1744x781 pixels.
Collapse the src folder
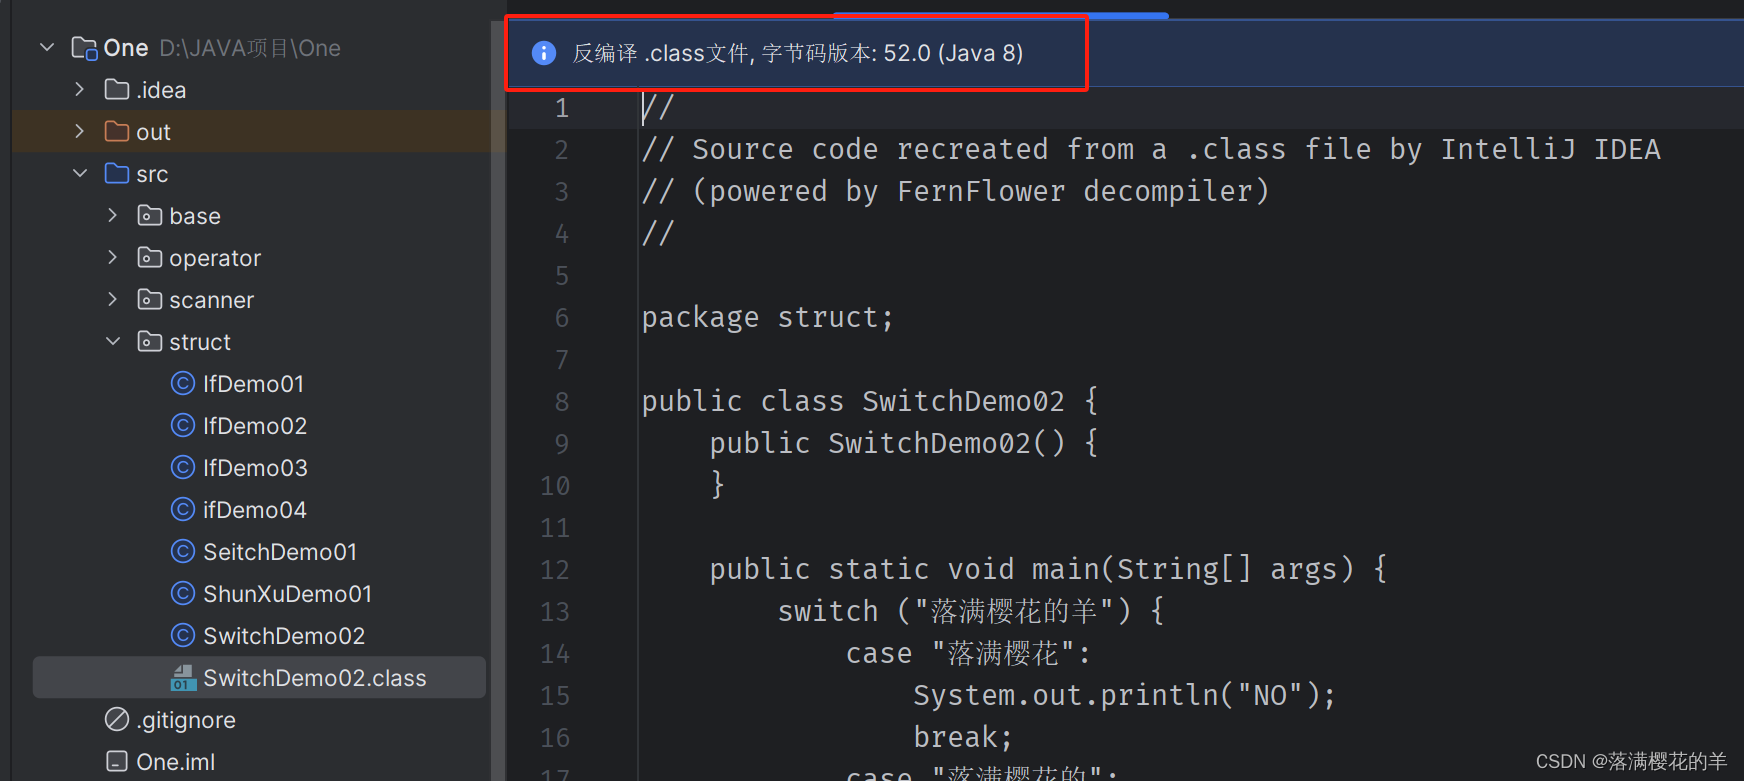click(x=80, y=173)
